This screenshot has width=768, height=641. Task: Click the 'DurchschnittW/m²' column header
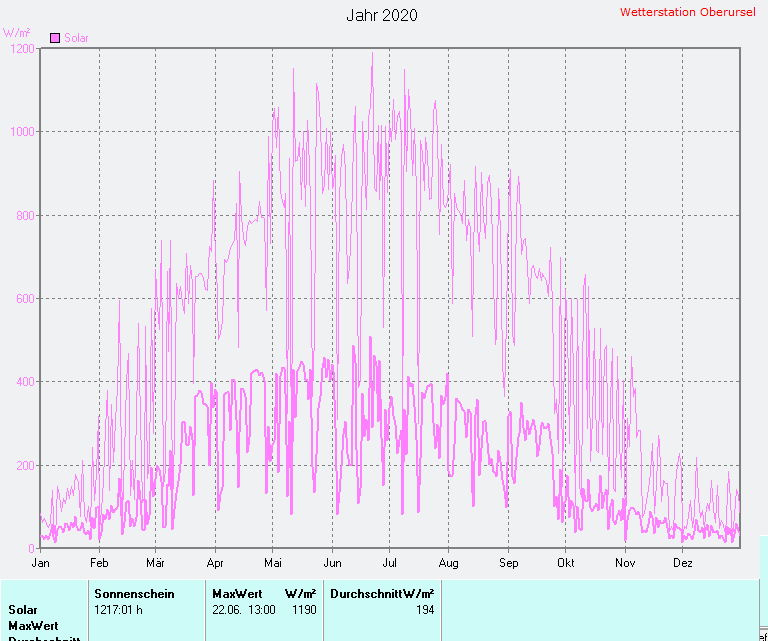[382, 594]
